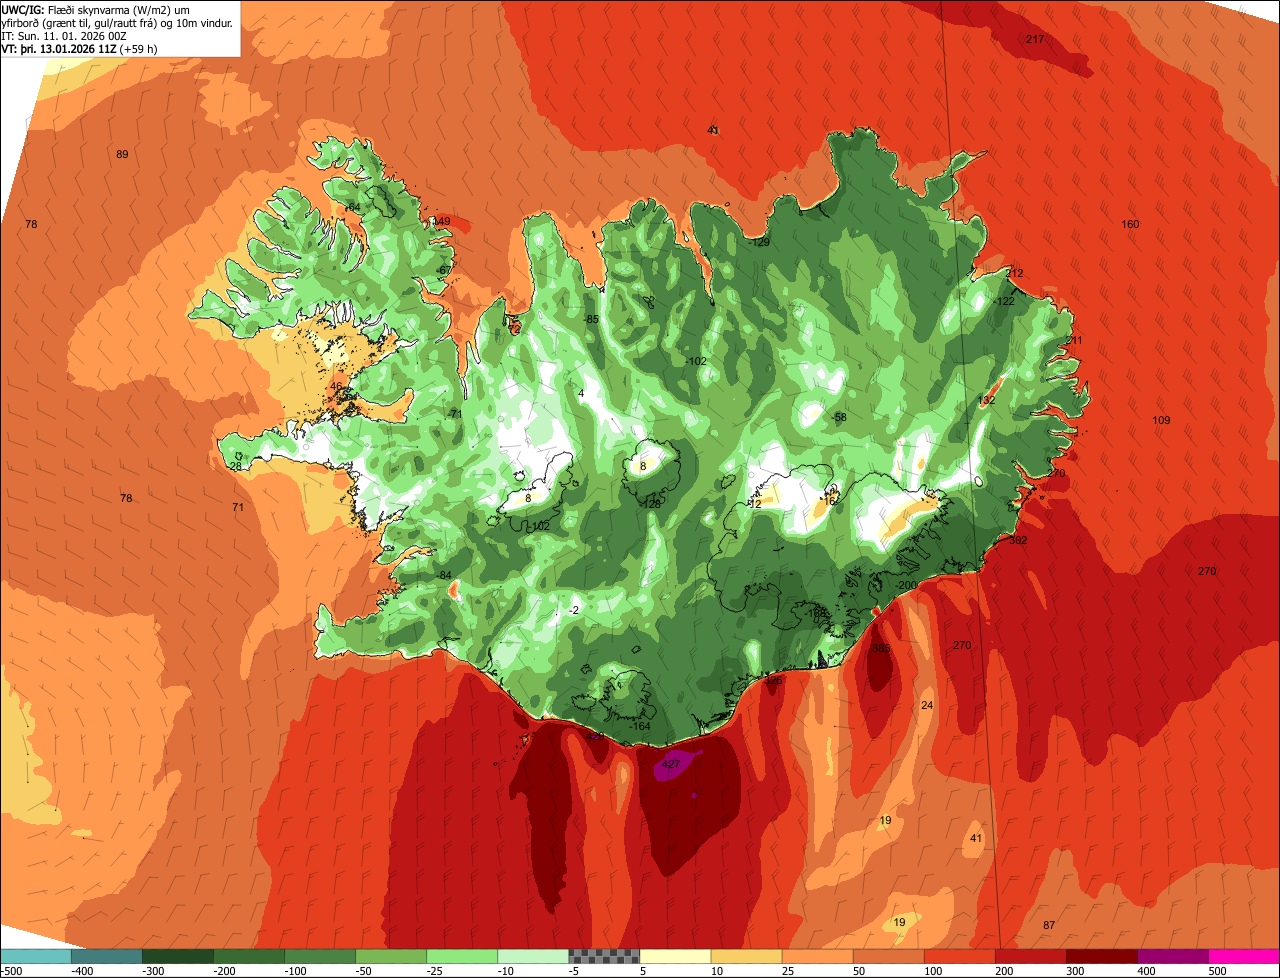Click the -200 value in the southeast
The image size is (1280, 978).
pos(905,586)
